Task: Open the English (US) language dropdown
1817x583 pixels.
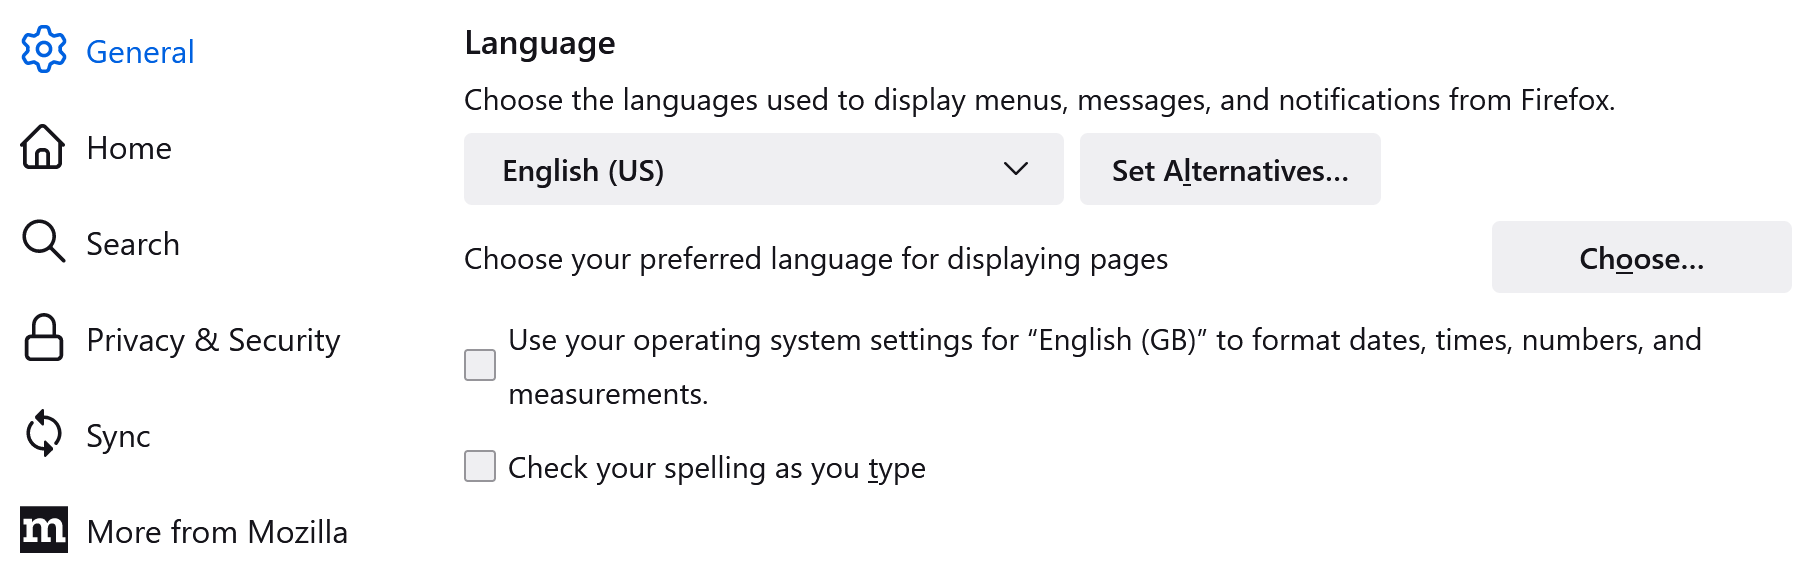Action: [x=763, y=169]
